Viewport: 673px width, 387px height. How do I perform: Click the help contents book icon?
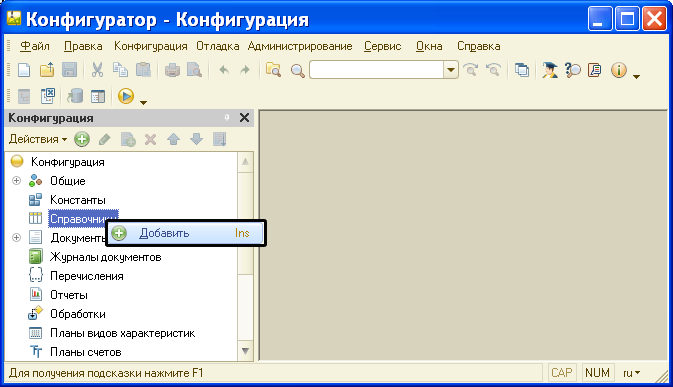tap(595, 70)
